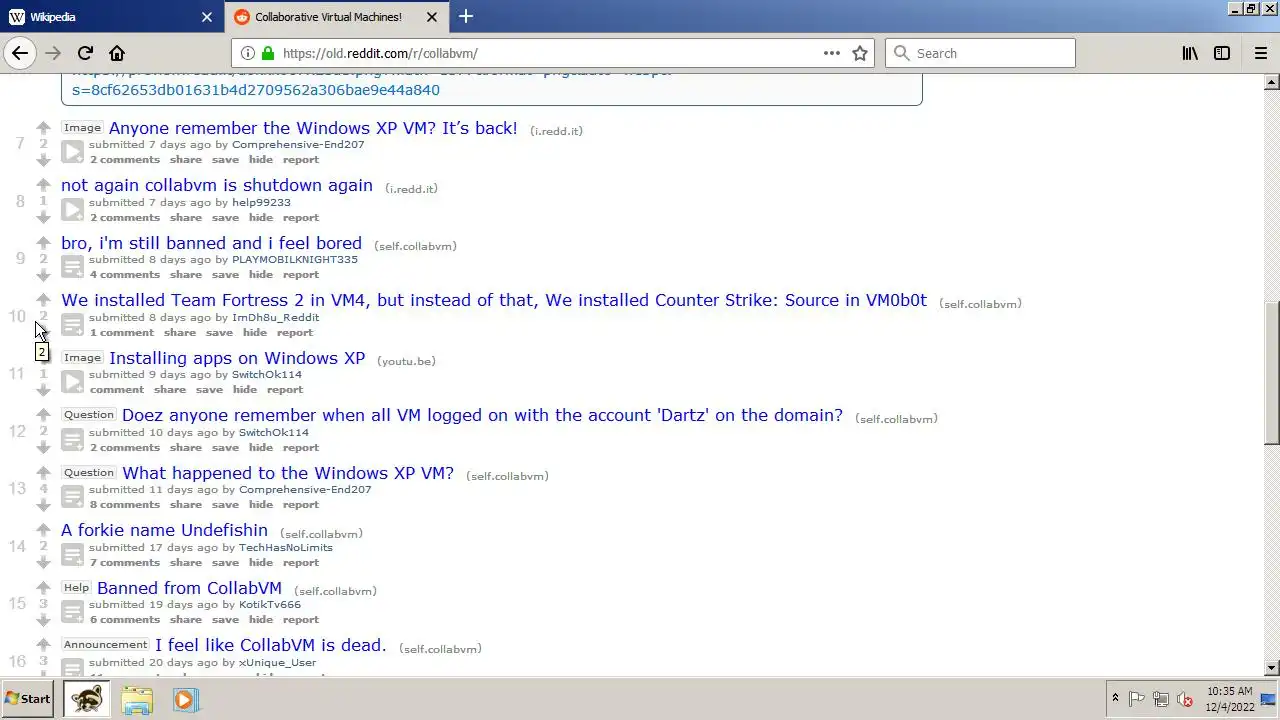The image size is (1280, 720).
Task: View 8 comments on 'What happened to Windows XP VM?'
Action: tap(125, 505)
